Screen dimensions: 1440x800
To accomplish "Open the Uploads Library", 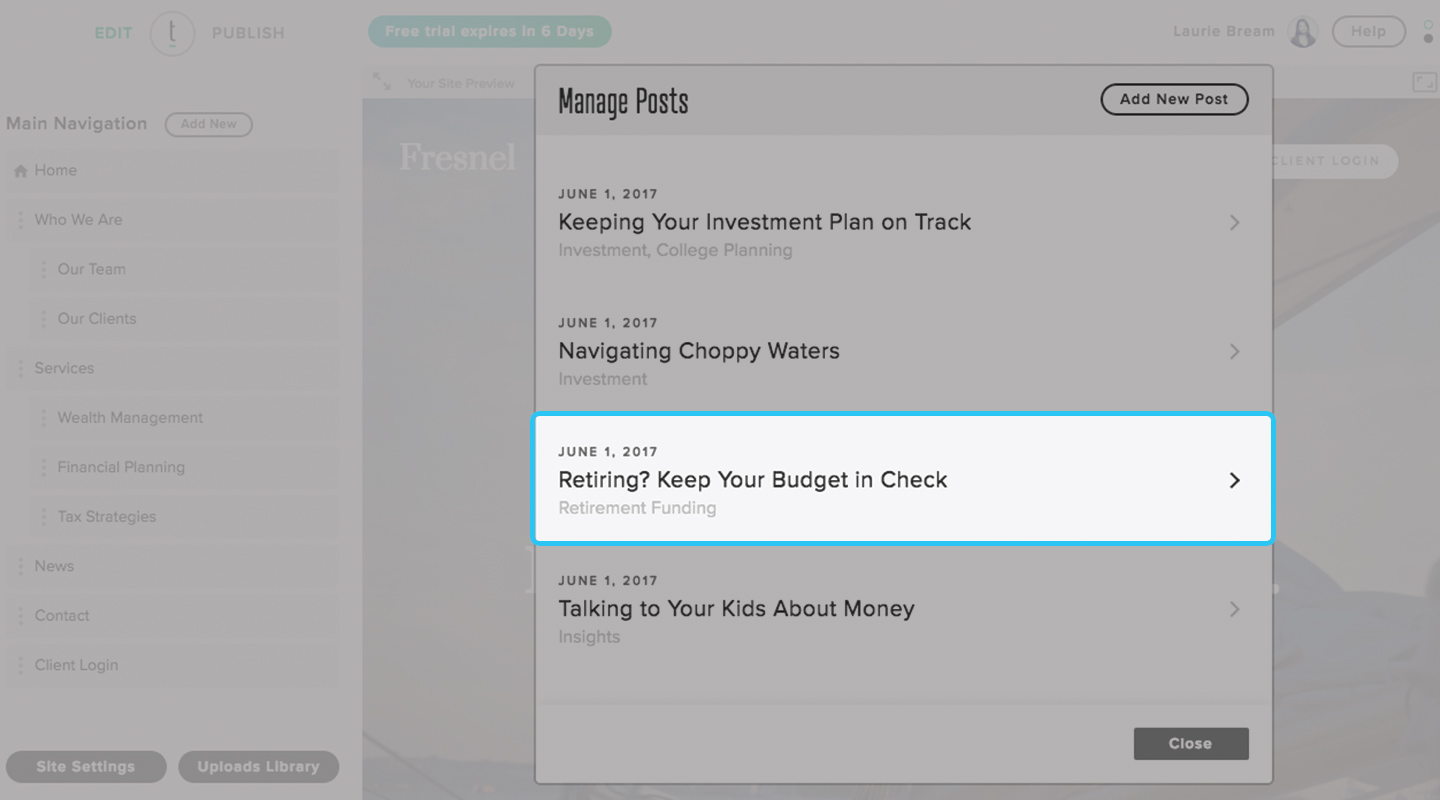I will pos(258,767).
